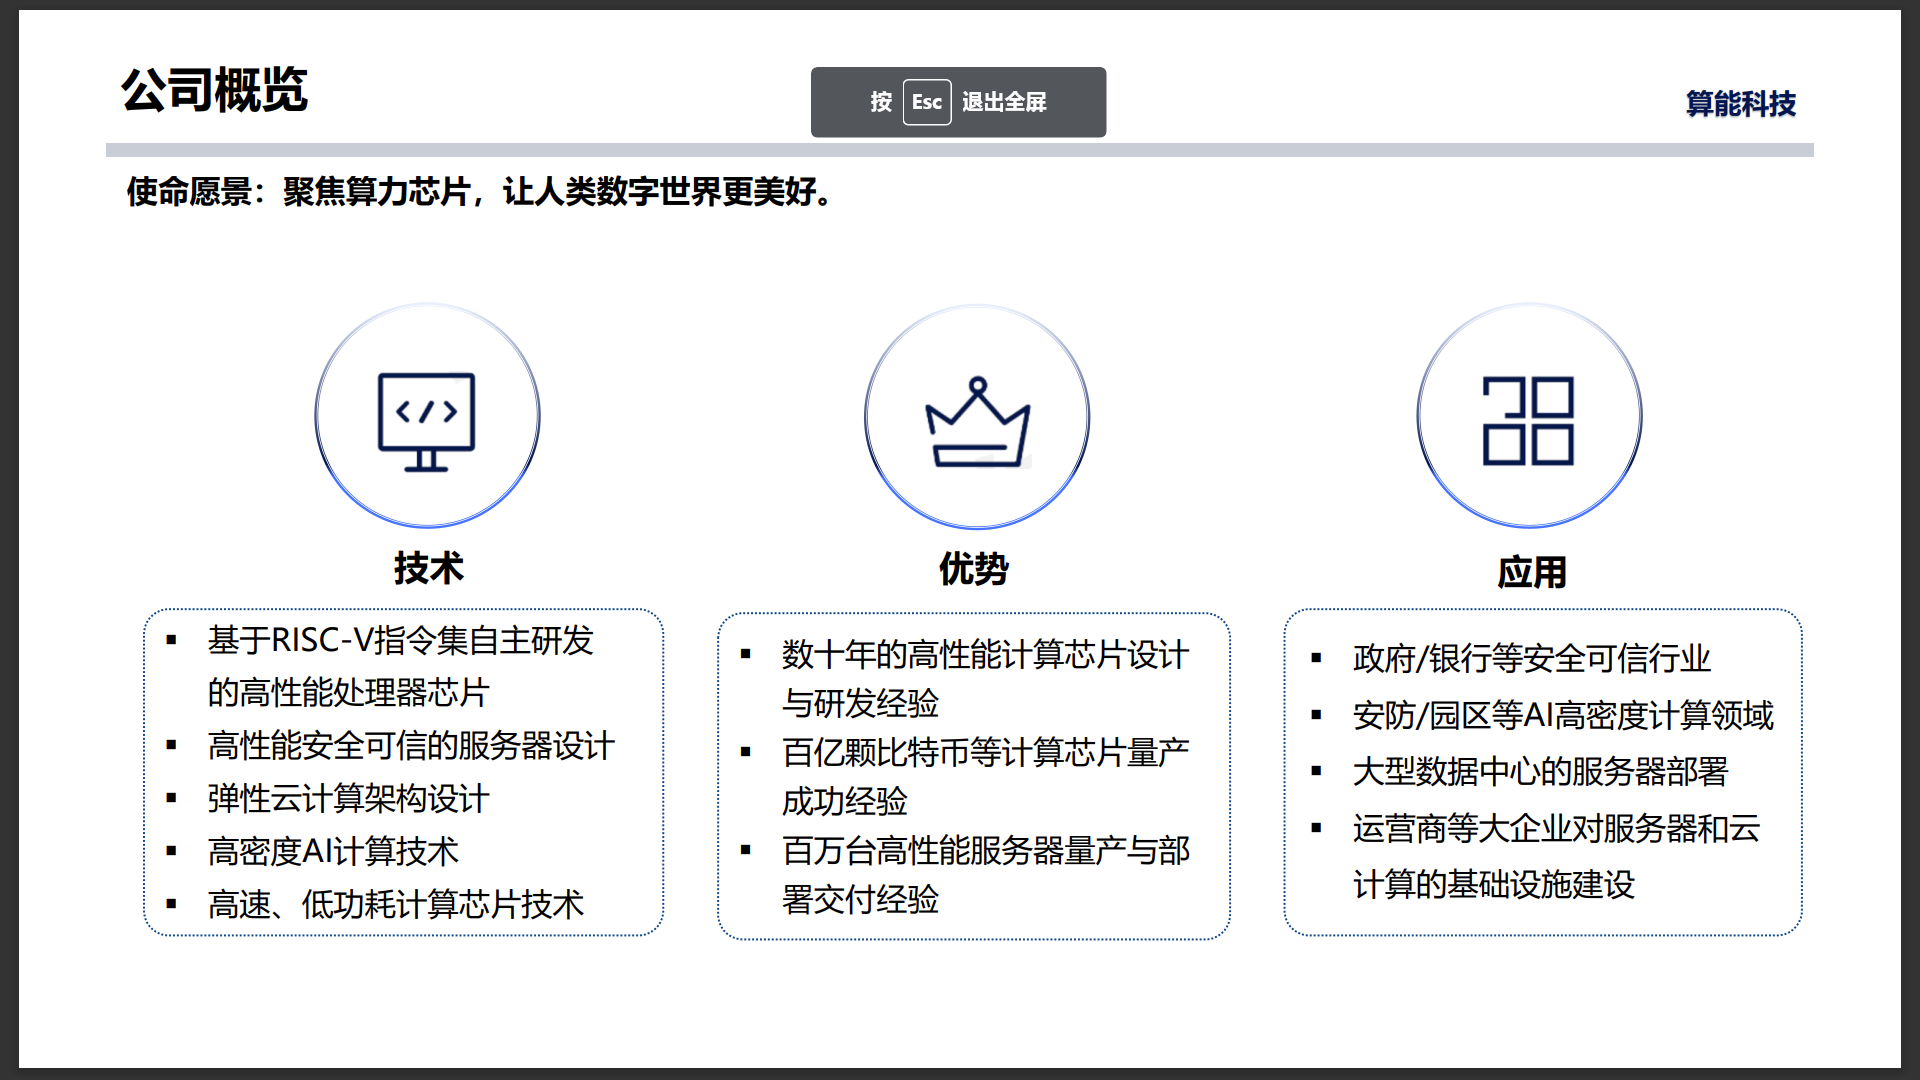Click the 应用 column heading

(1531, 573)
